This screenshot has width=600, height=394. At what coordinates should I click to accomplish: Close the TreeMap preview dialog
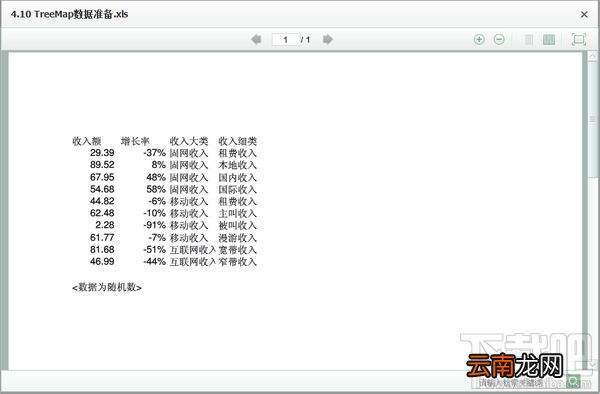(584, 15)
